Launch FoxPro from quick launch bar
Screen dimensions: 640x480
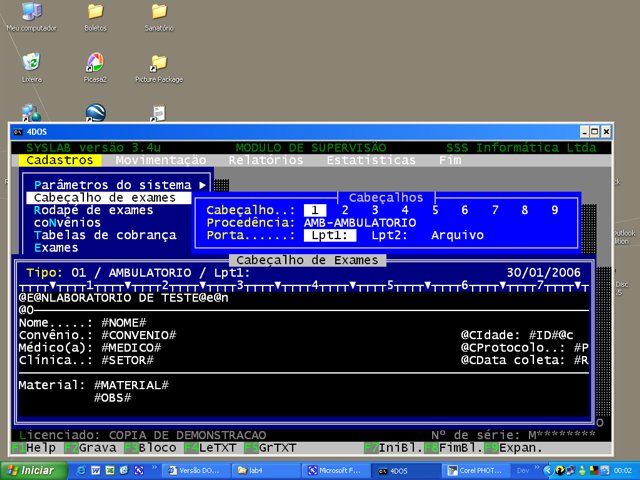(139, 471)
